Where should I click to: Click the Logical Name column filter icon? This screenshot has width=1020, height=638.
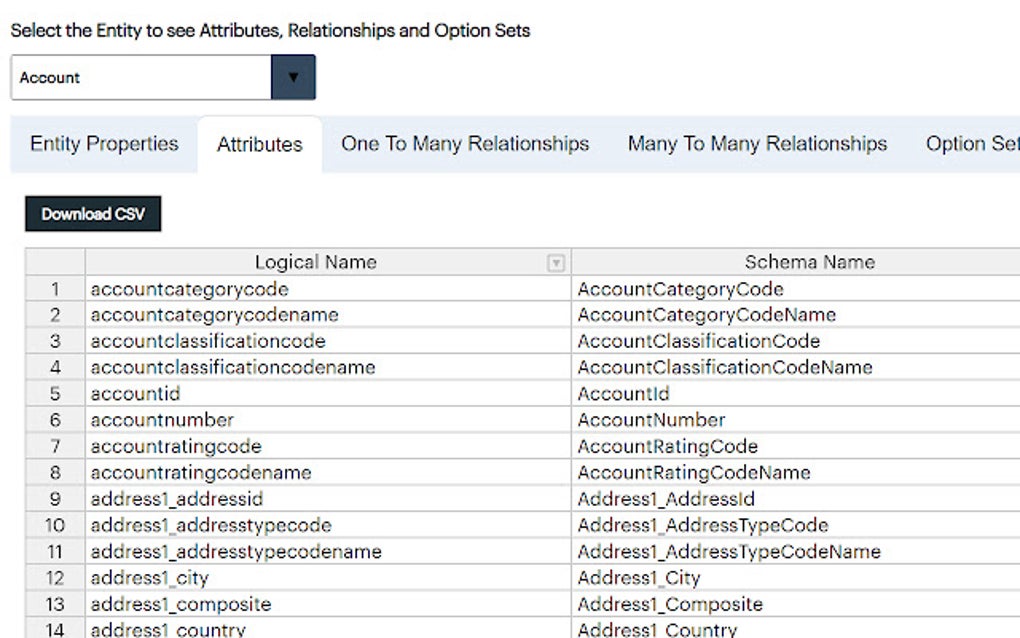point(556,263)
